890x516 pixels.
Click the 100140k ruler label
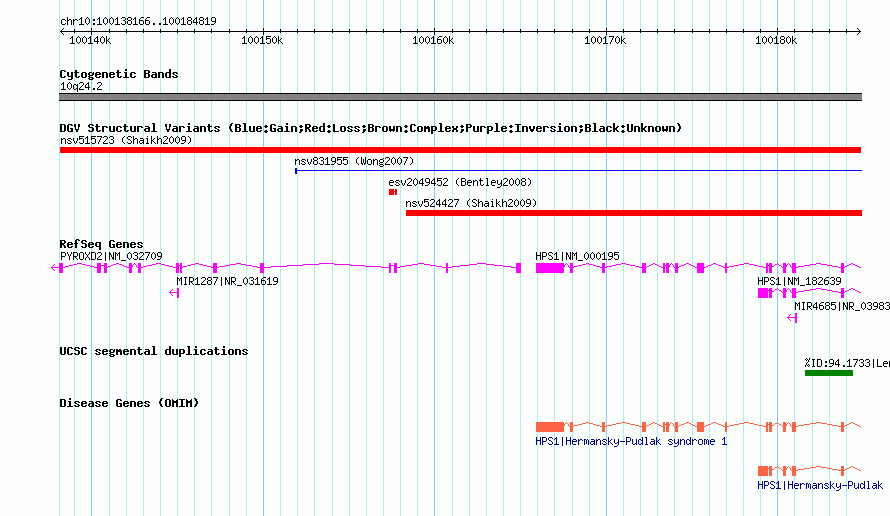[x=90, y=40]
